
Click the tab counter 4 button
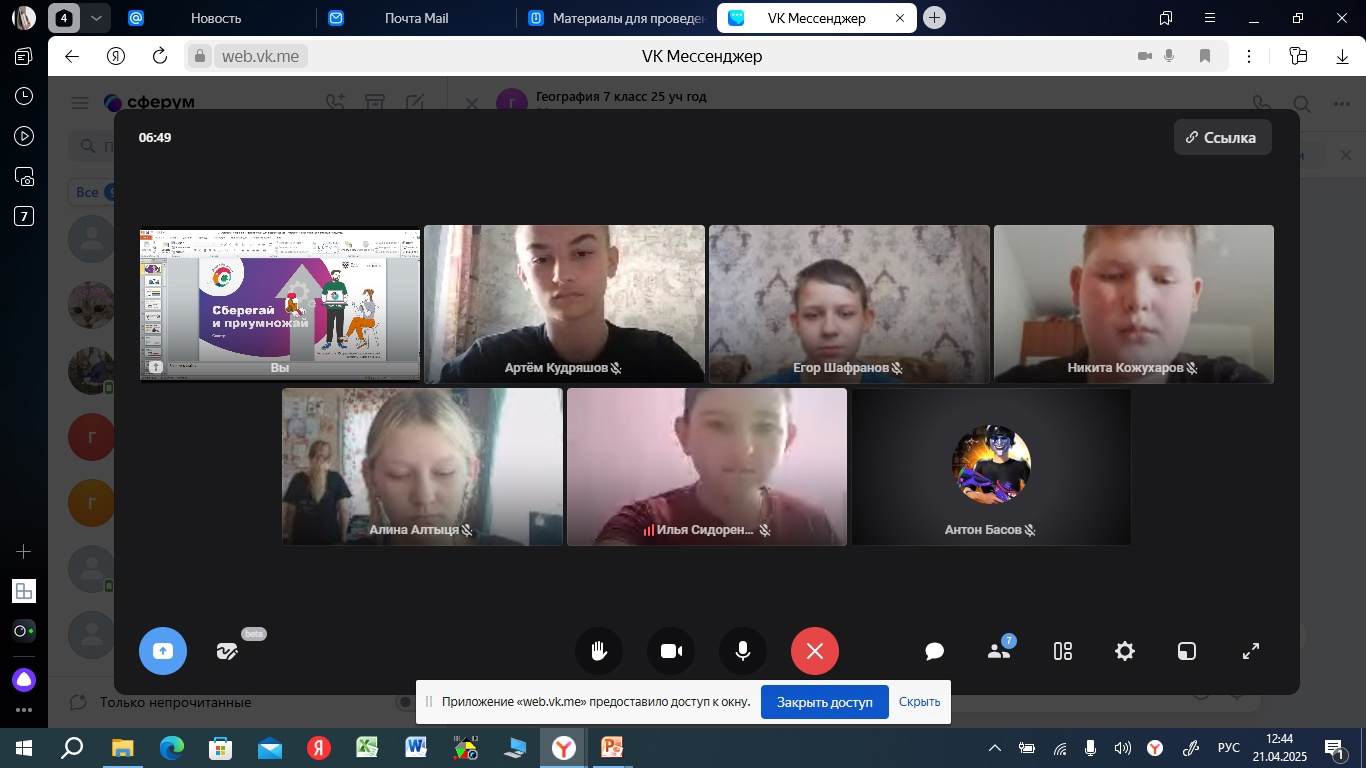[64, 18]
